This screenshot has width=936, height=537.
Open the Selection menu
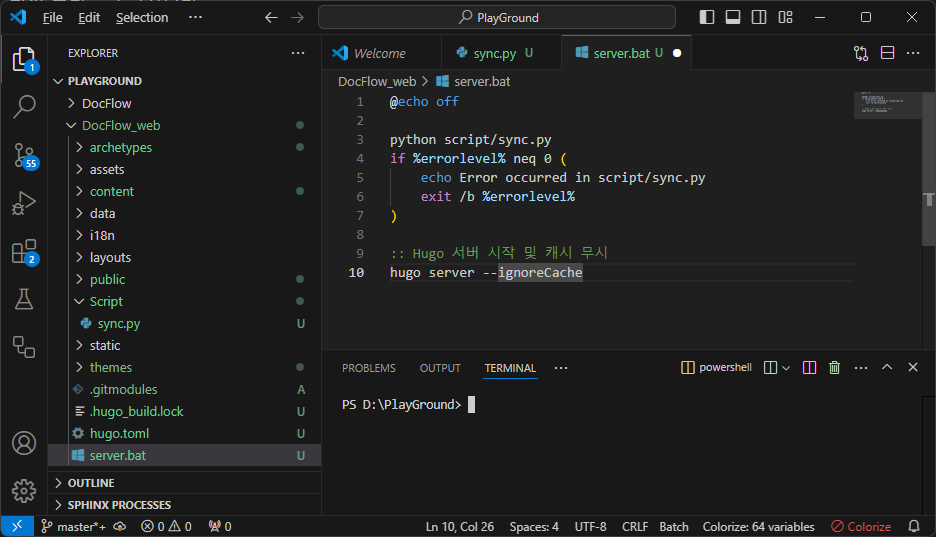pyautogui.click(x=142, y=18)
